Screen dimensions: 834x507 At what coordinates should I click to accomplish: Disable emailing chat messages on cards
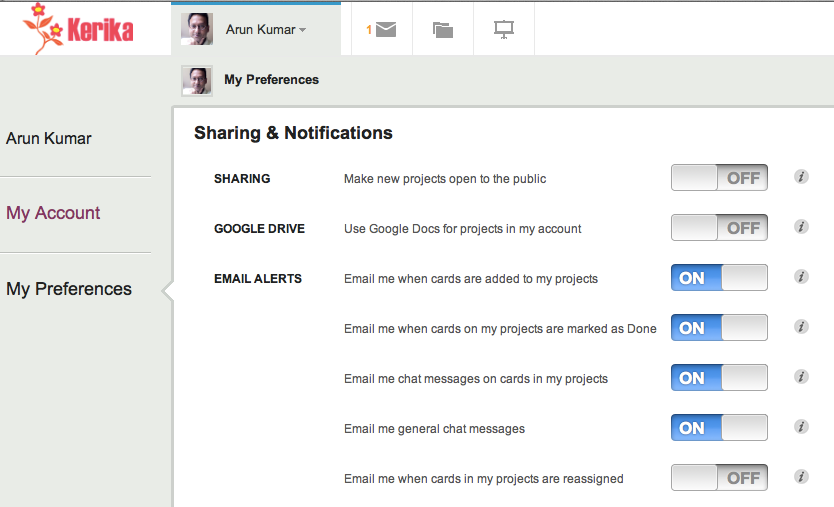719,378
